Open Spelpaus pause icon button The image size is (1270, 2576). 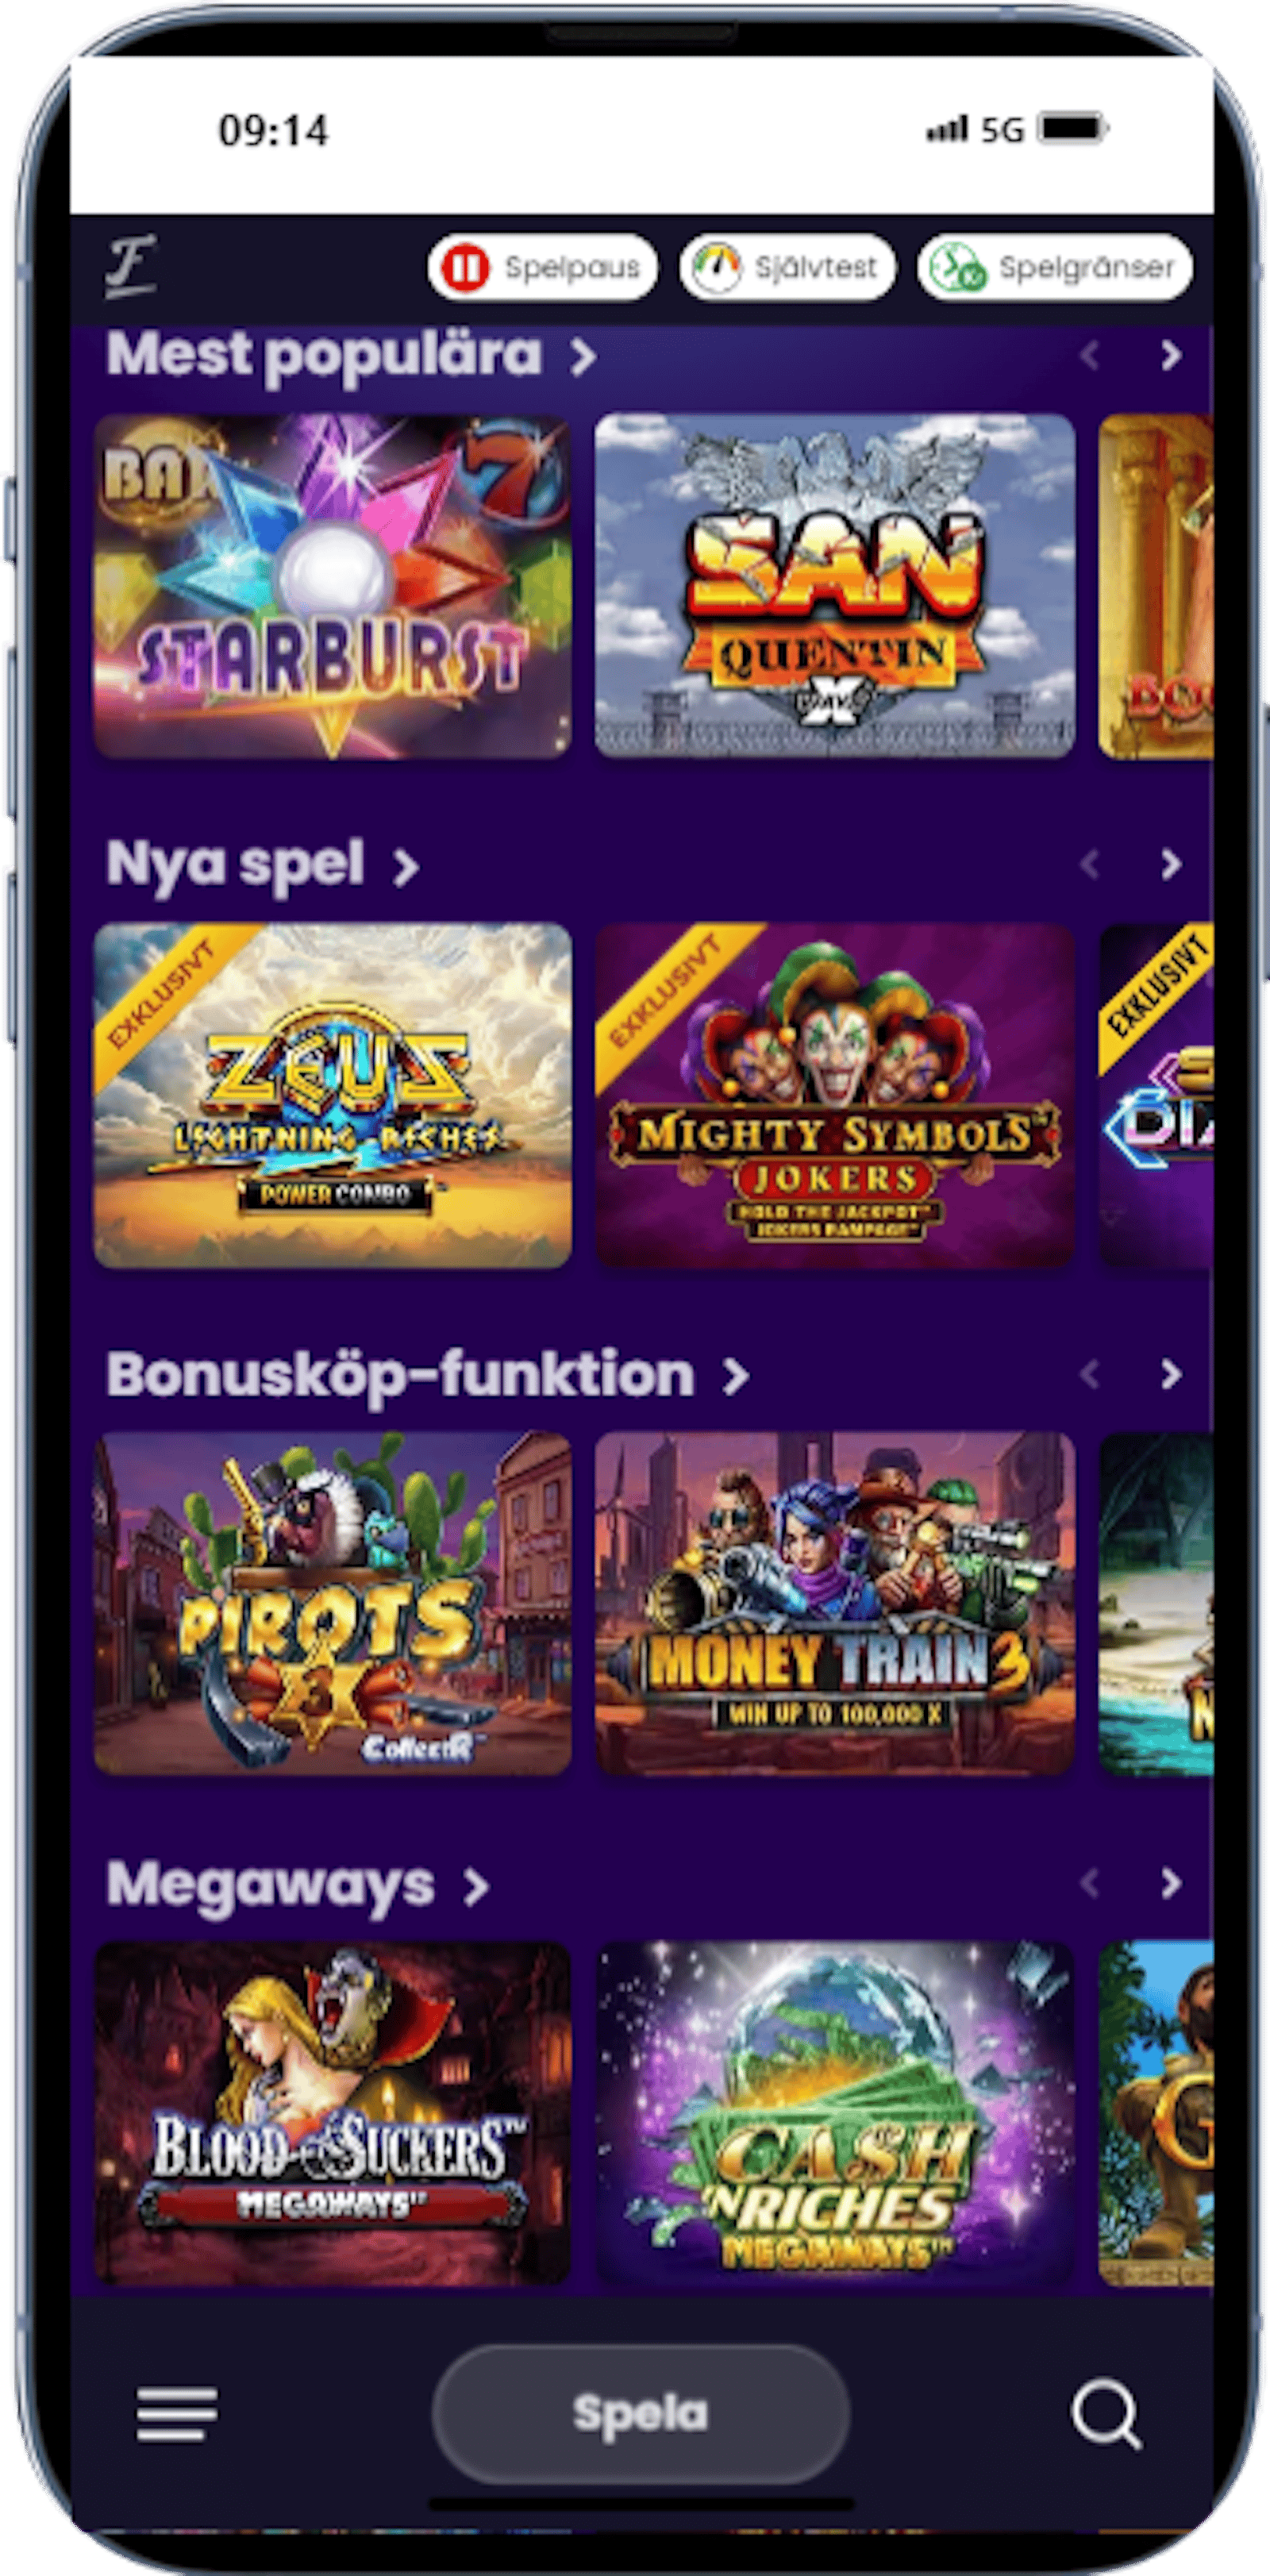(x=543, y=267)
